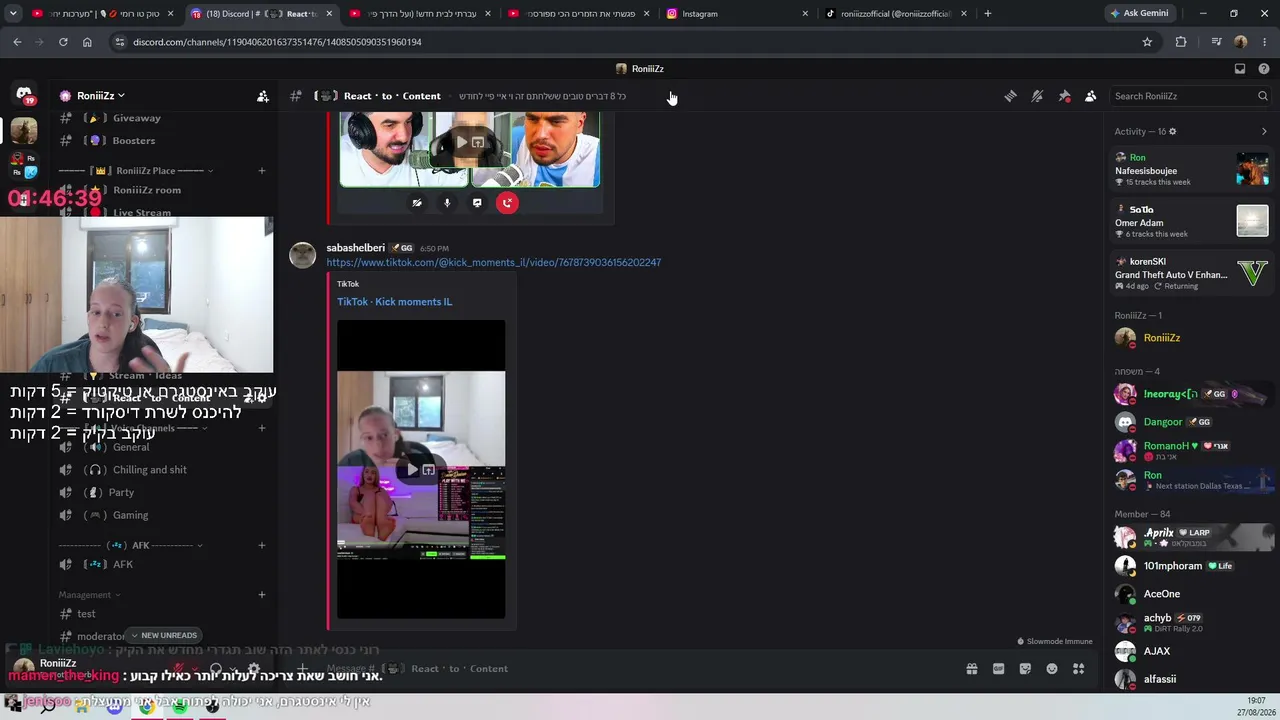Open sticker picker in message bar
1280x720 pixels.
click(x=1025, y=669)
